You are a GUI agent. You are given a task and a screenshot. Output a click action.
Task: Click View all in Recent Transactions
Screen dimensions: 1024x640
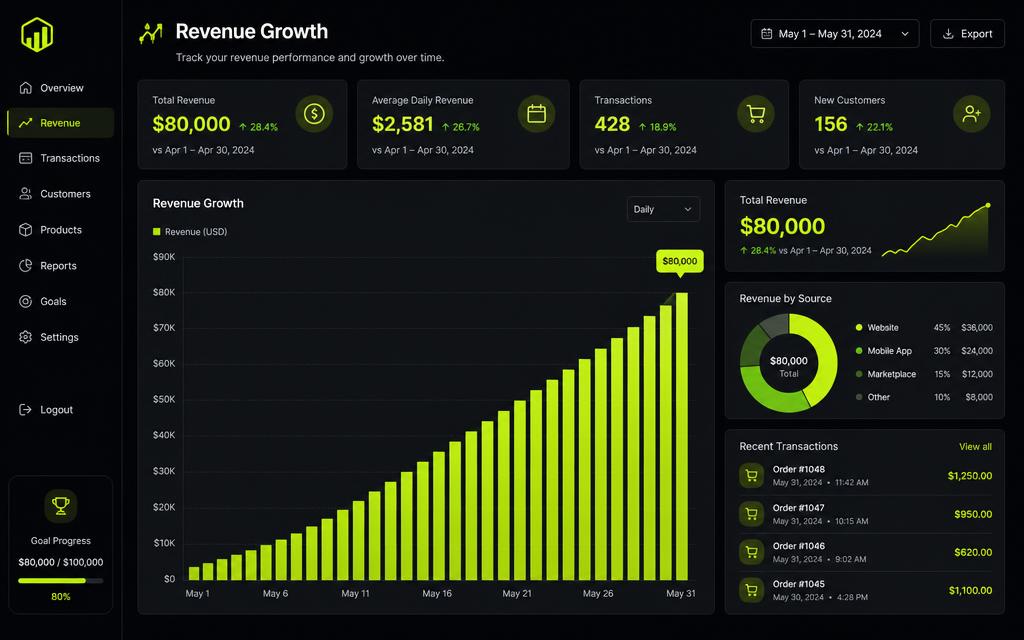975,447
